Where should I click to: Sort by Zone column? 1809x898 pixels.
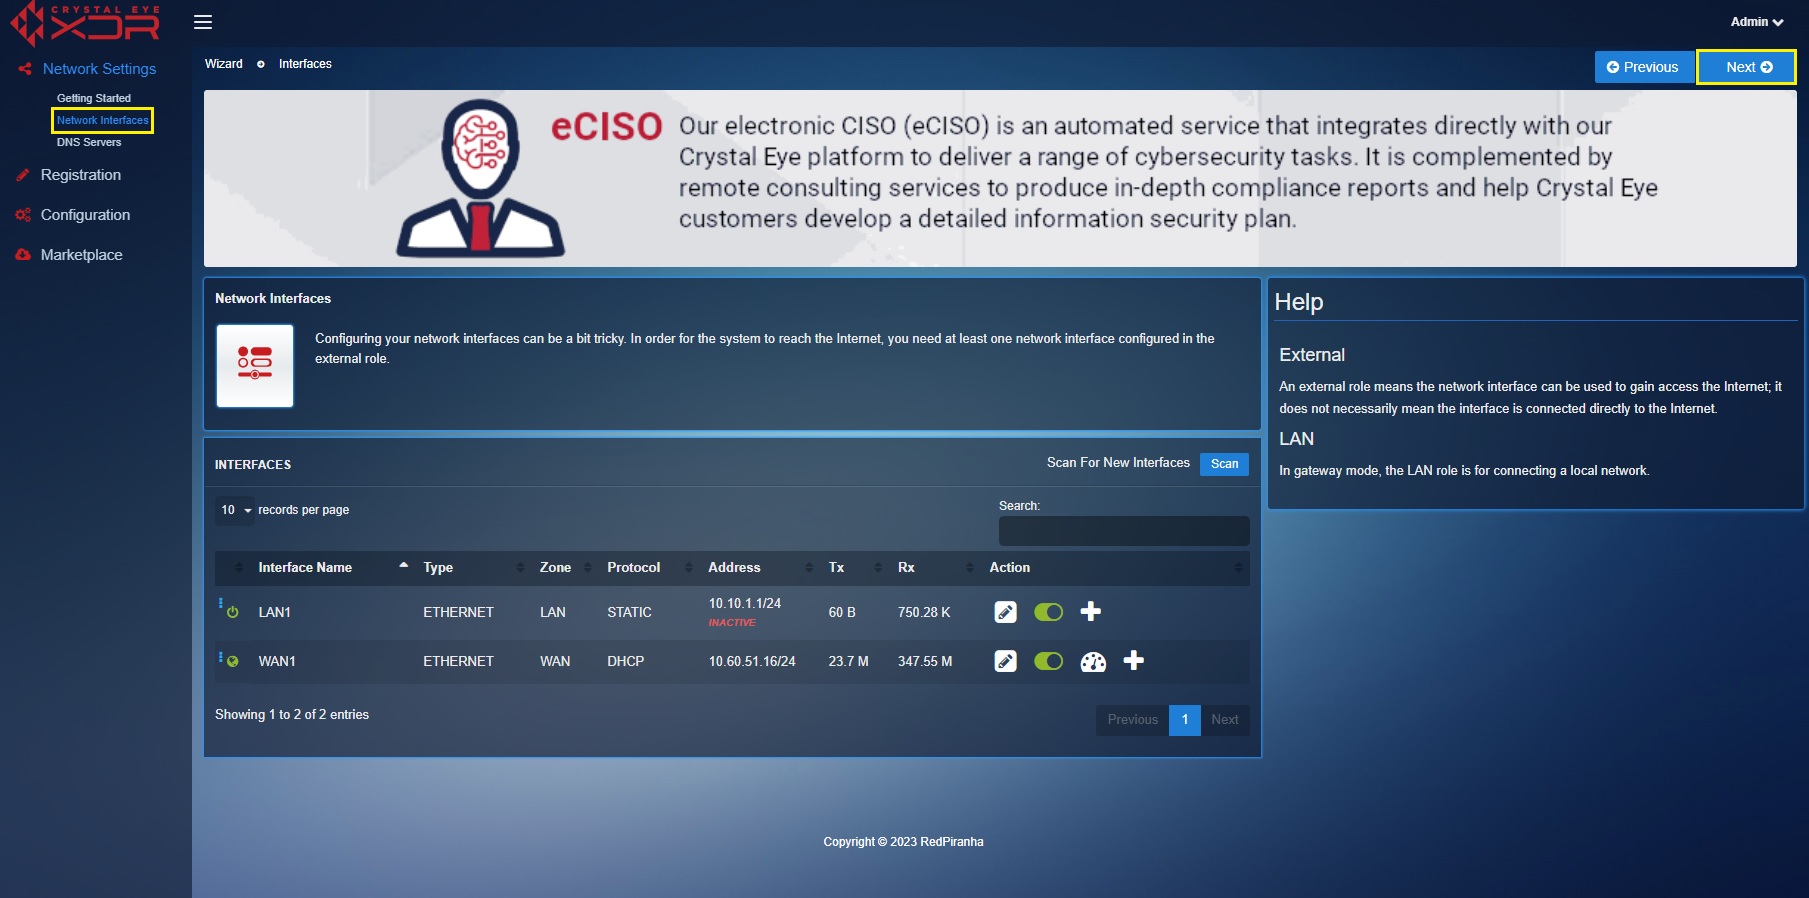coord(565,567)
